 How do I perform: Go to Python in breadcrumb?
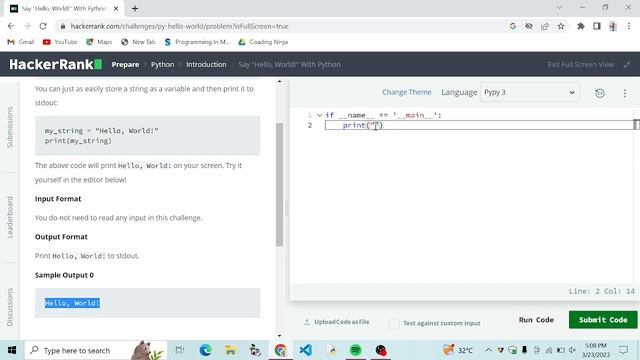pos(162,64)
